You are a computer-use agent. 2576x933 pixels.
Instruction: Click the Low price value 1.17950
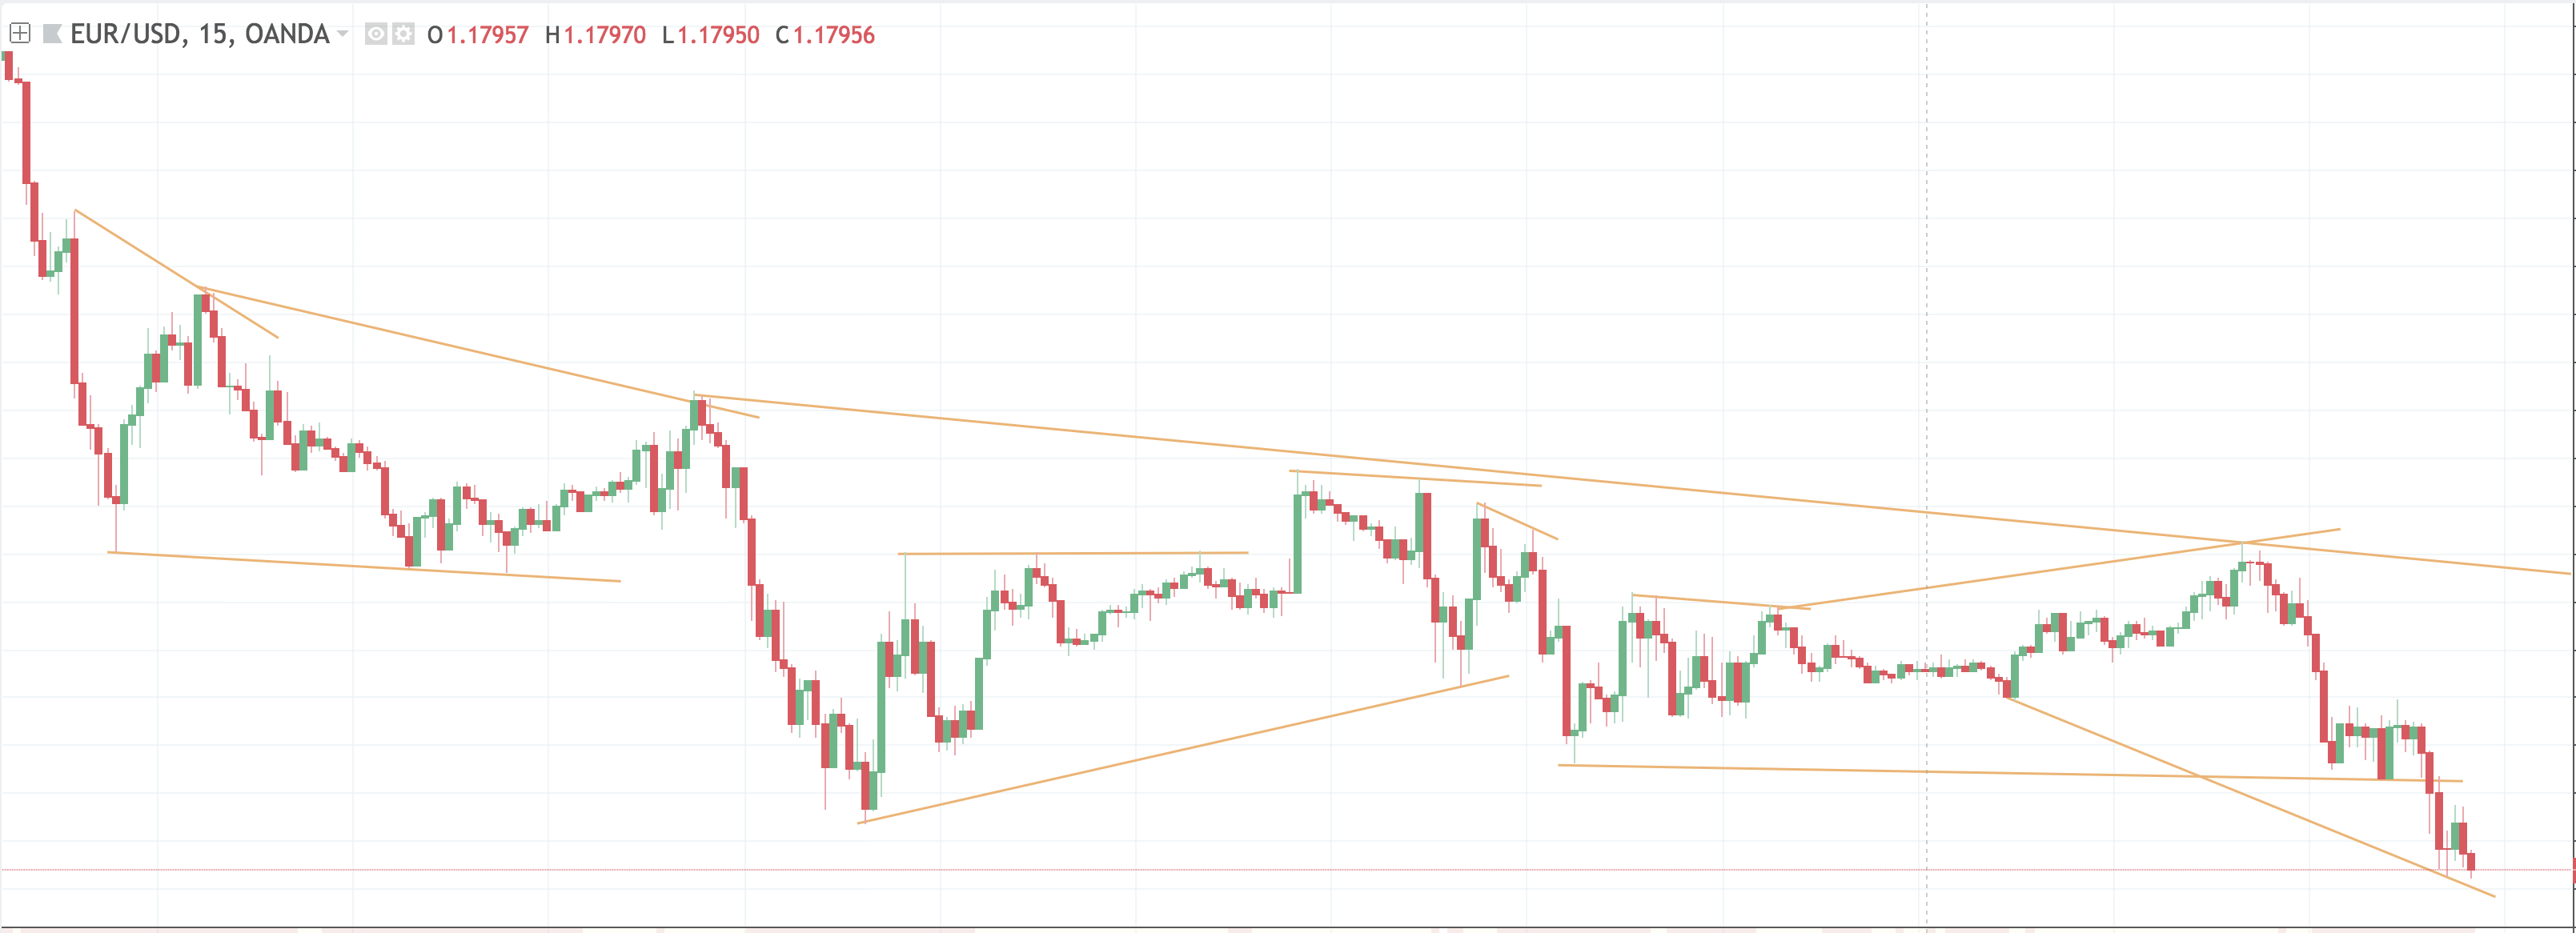pos(719,35)
